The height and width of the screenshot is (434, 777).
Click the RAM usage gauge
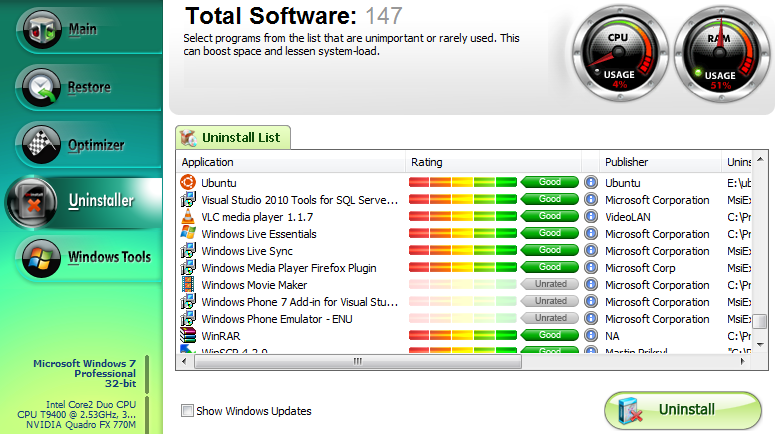[722, 54]
